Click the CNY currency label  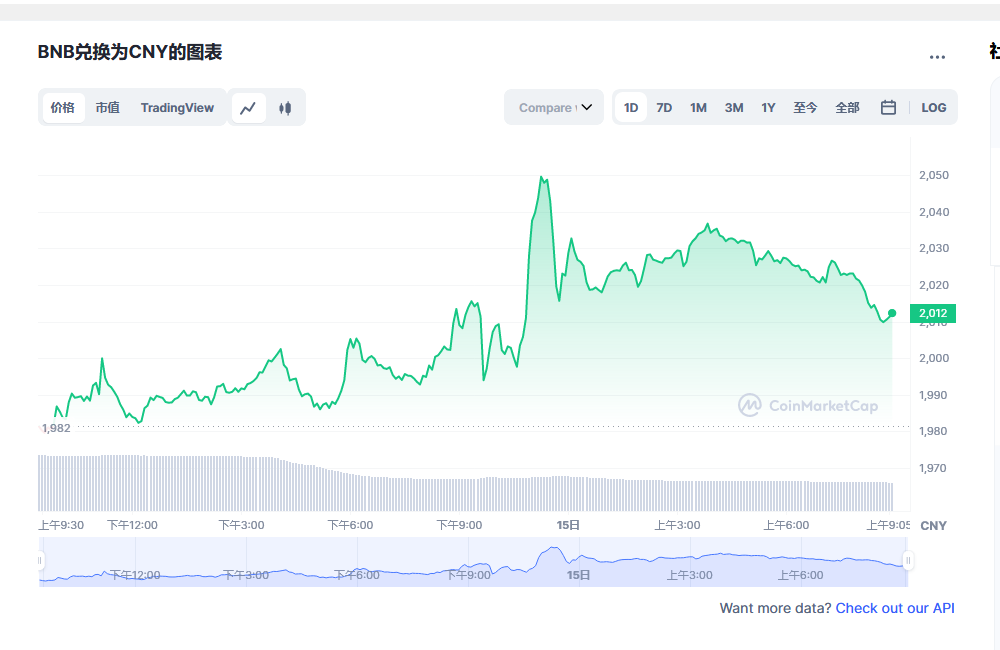tap(933, 526)
